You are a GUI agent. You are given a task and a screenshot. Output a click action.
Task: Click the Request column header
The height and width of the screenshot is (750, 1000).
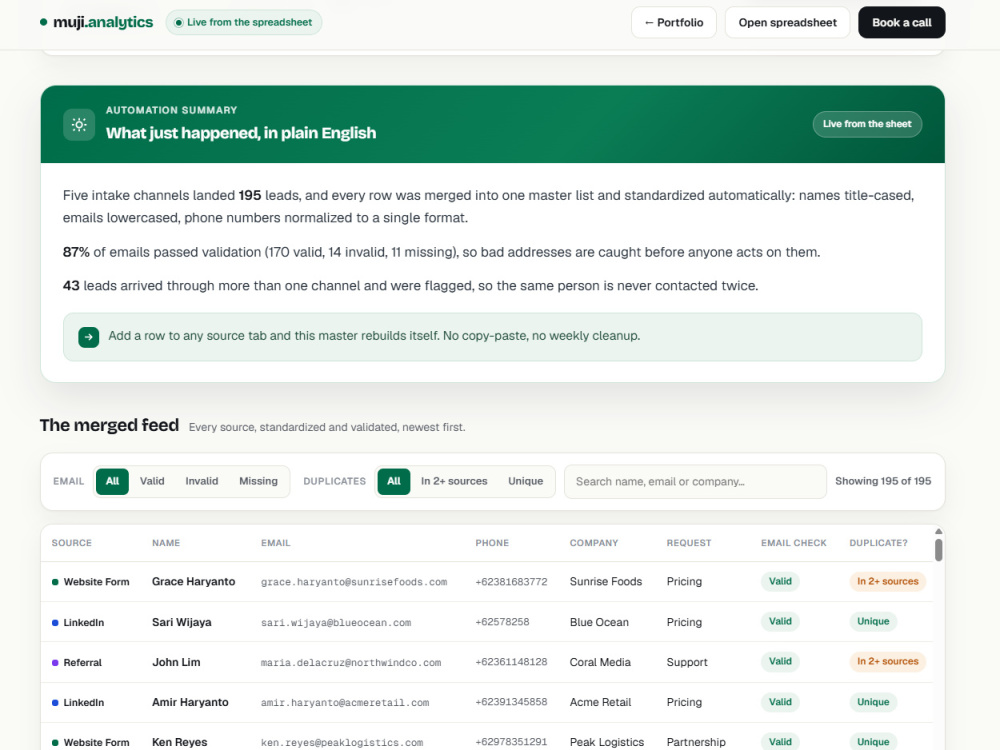pyautogui.click(x=689, y=543)
